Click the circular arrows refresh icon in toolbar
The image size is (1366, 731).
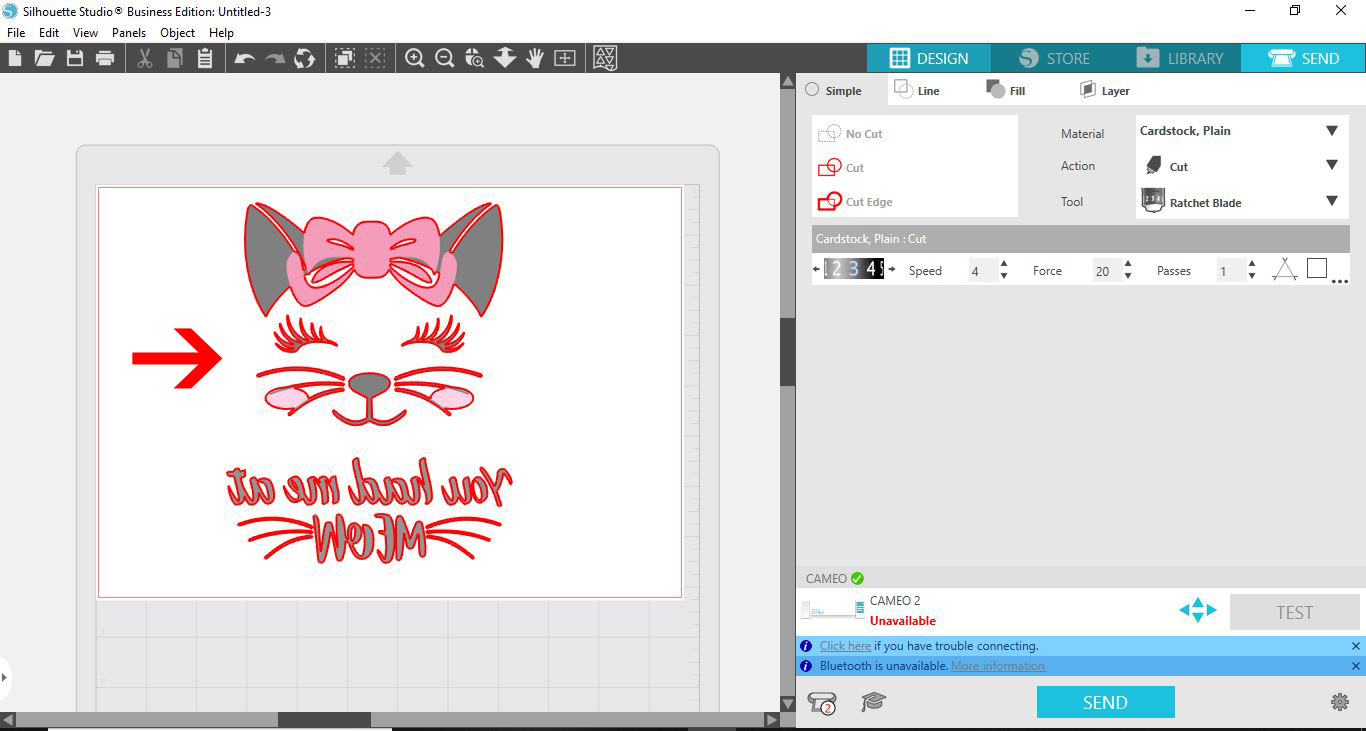coord(305,58)
